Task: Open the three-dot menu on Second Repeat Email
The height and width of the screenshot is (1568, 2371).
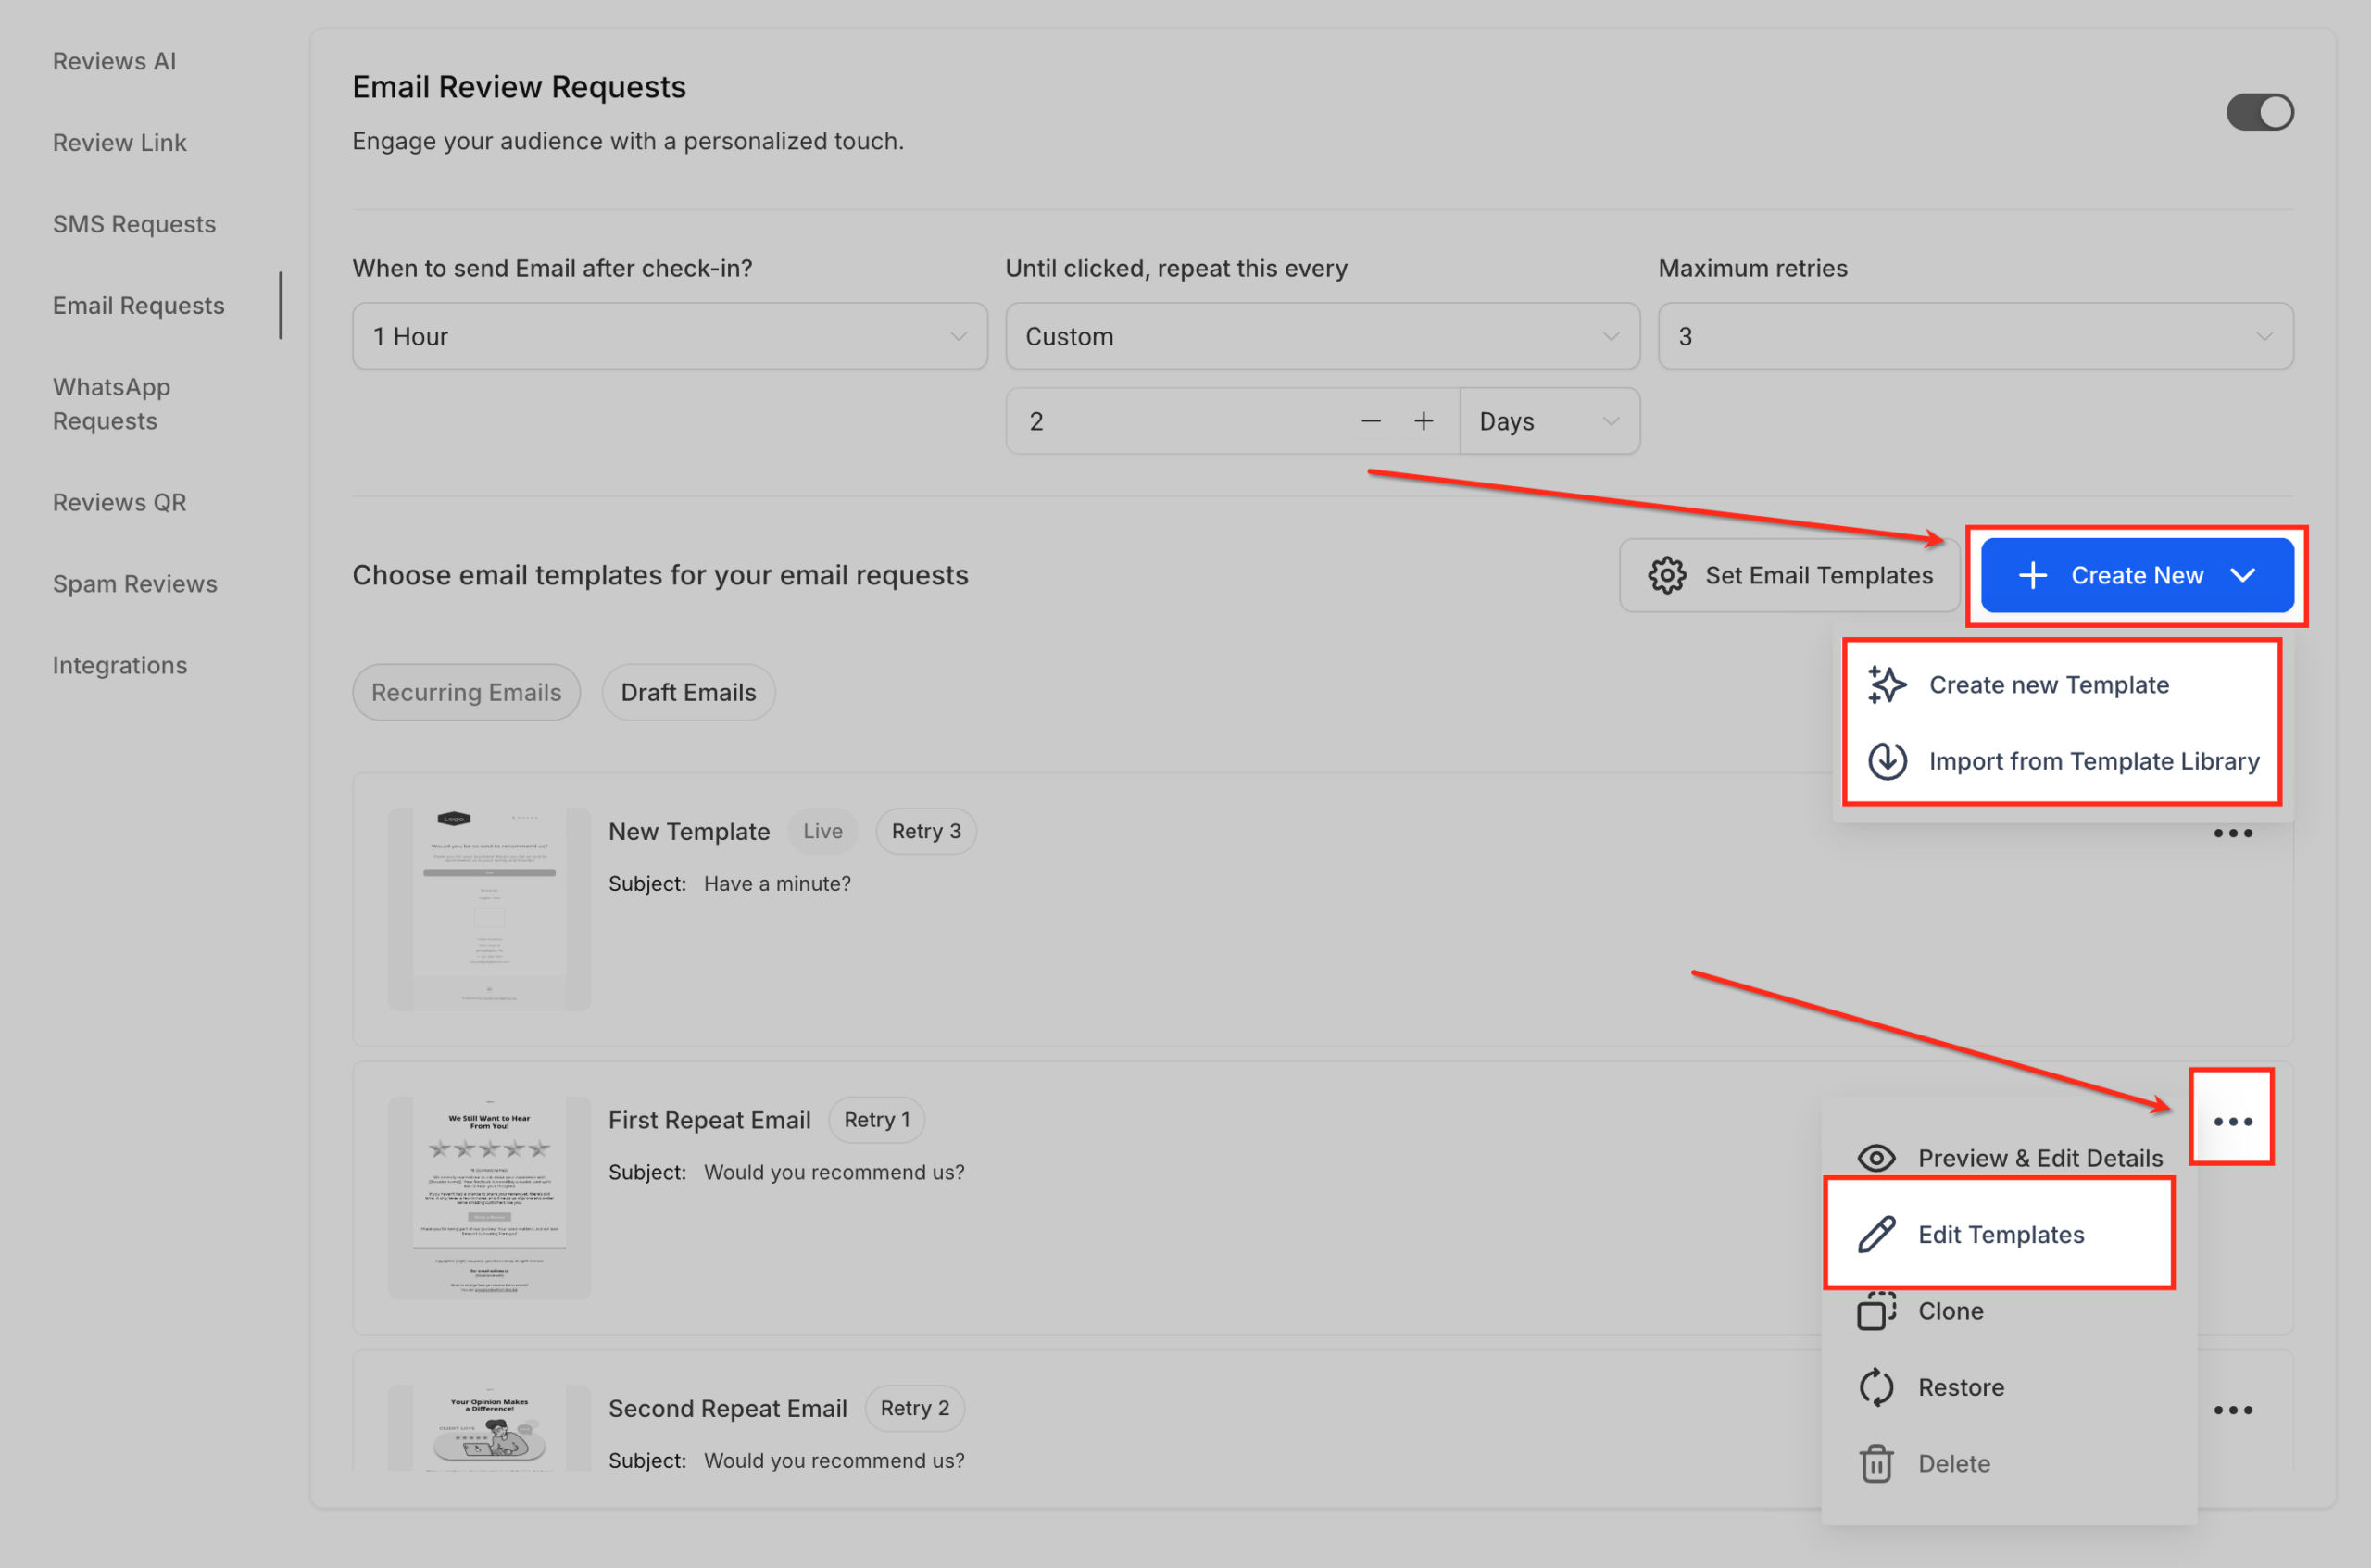Action: [x=2233, y=1410]
